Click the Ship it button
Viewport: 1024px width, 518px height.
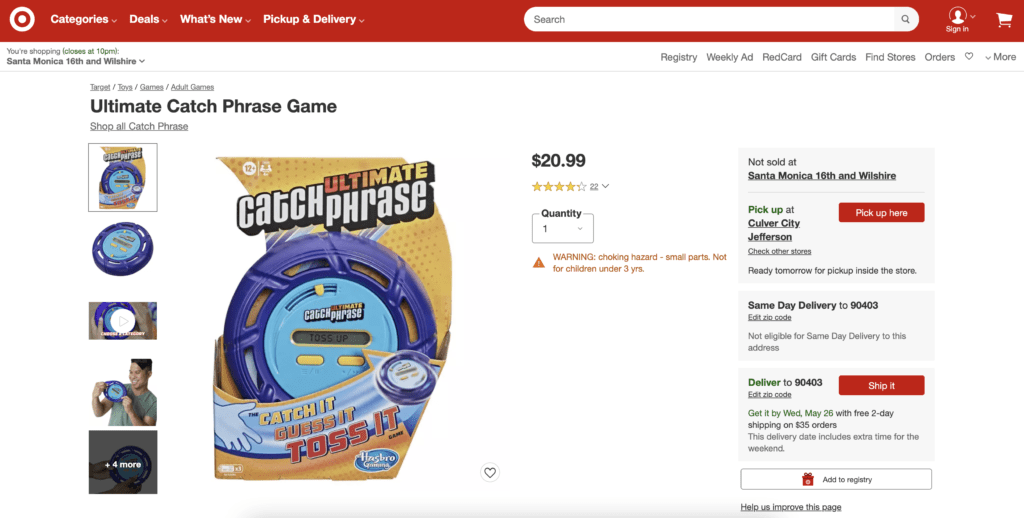(881, 385)
